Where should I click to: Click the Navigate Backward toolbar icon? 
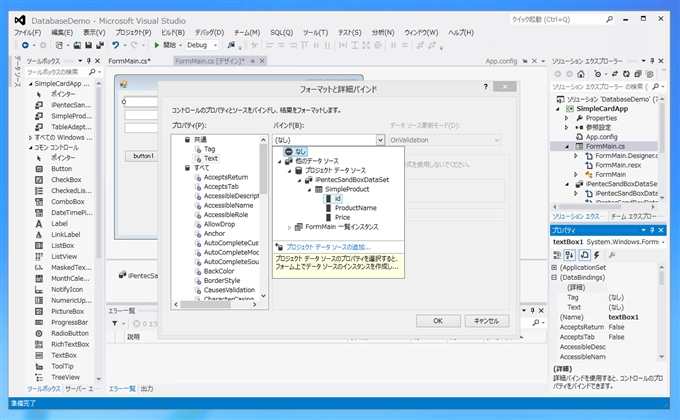coord(25,45)
